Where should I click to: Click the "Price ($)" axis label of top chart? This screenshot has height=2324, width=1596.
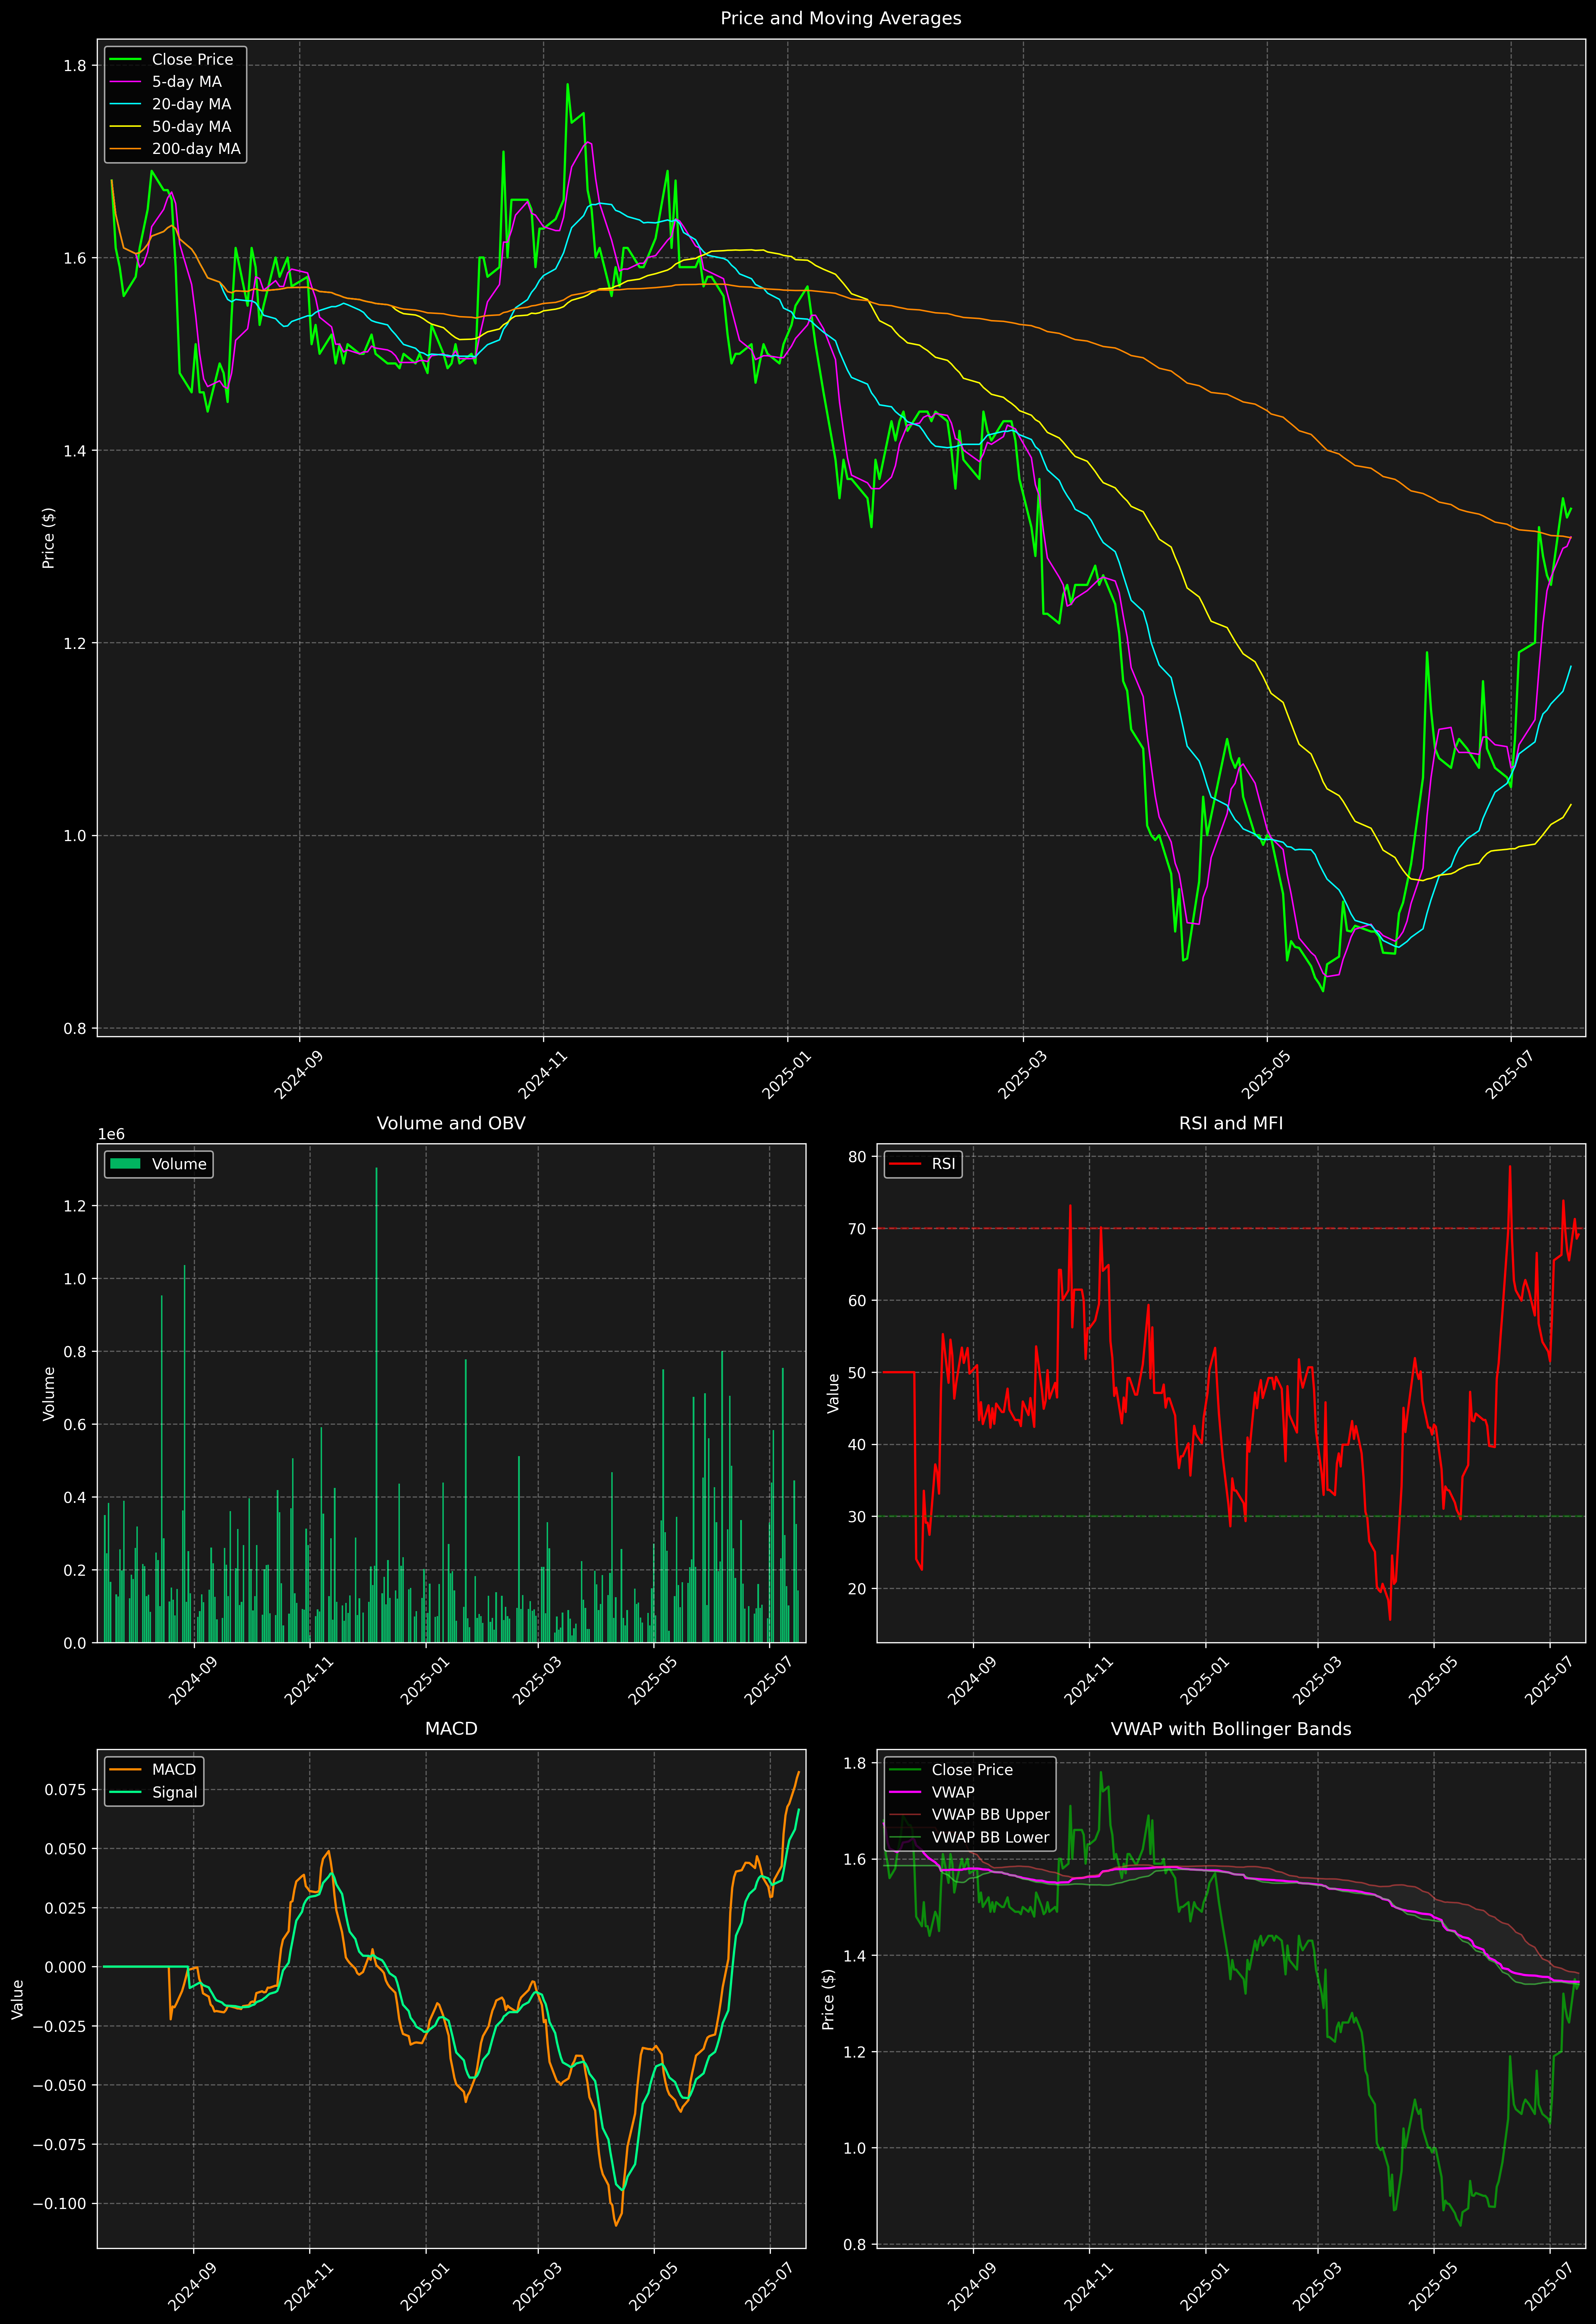coord(48,538)
